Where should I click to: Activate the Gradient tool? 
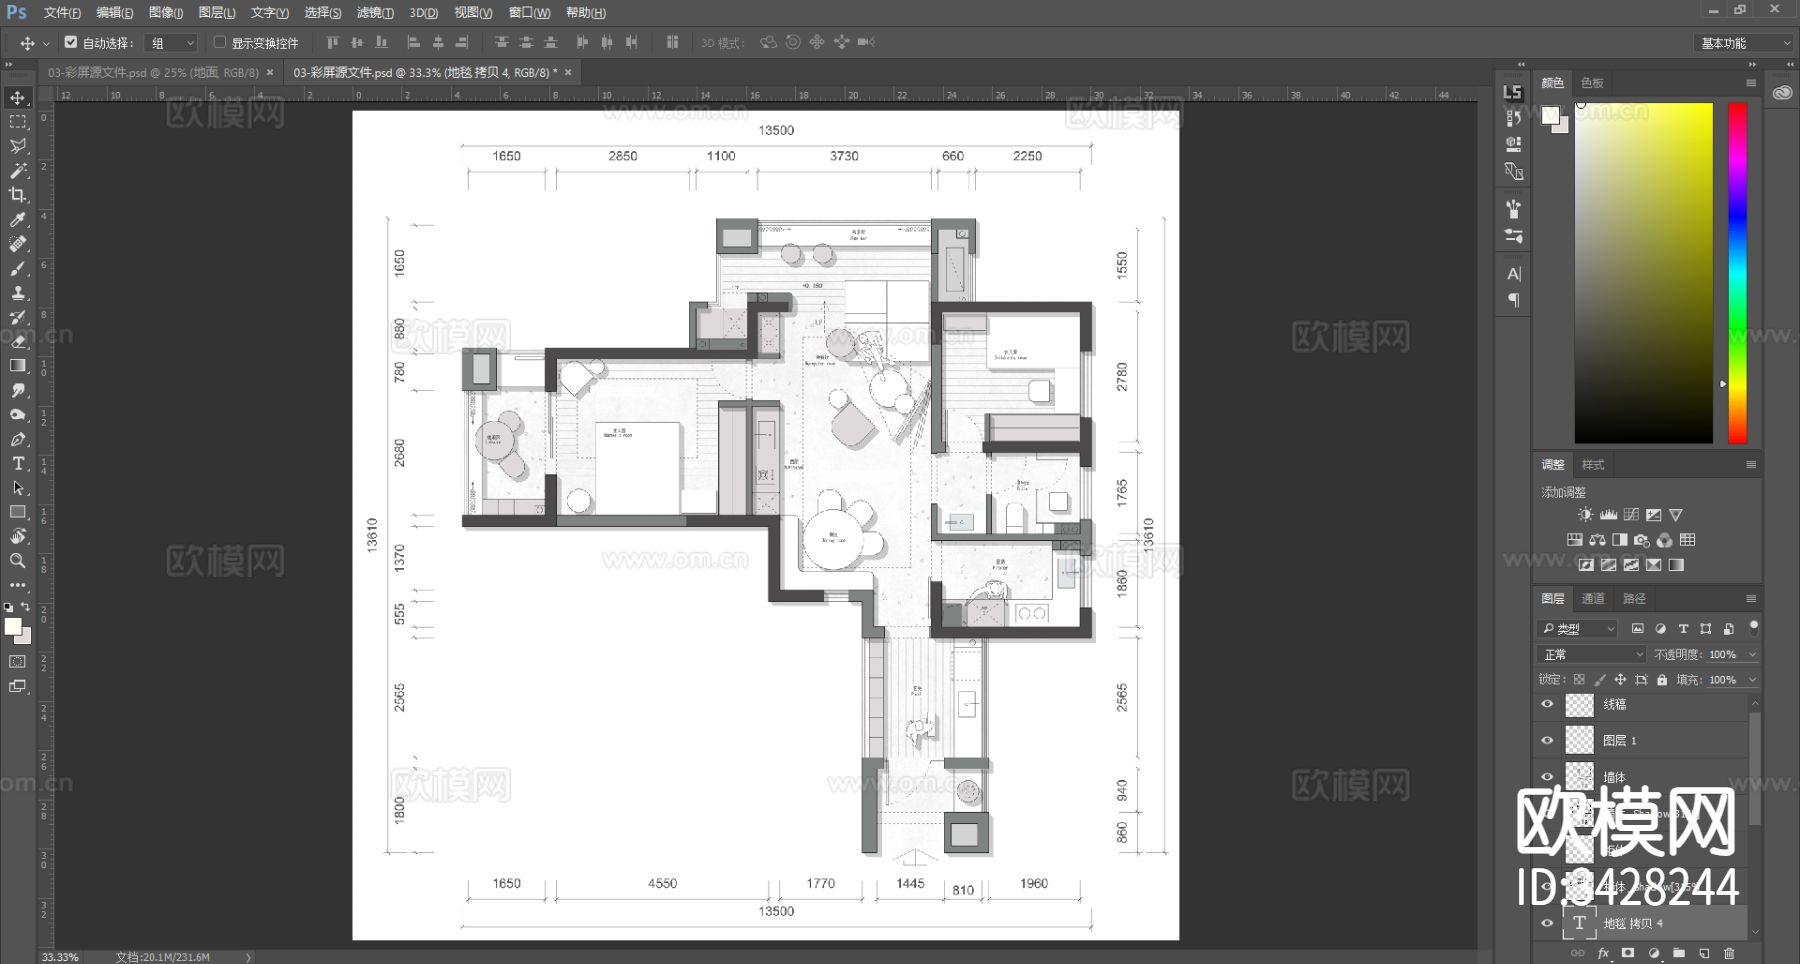18,366
